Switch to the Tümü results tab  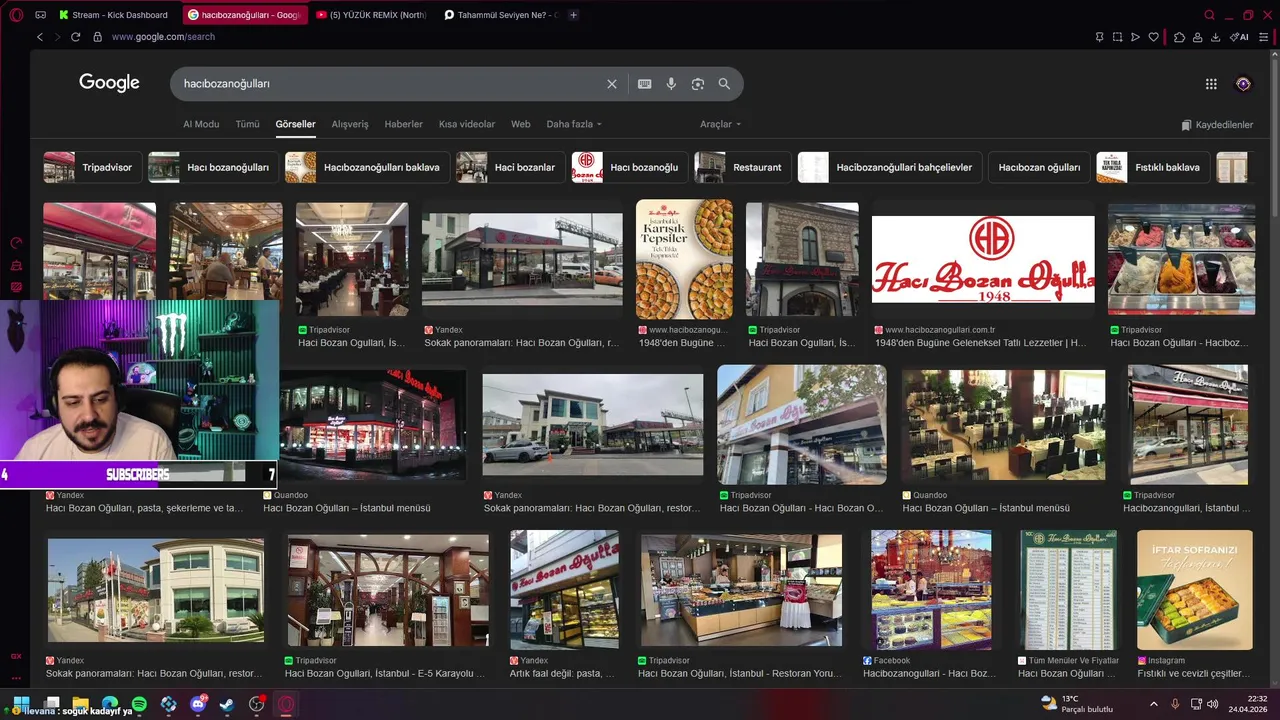pos(247,124)
